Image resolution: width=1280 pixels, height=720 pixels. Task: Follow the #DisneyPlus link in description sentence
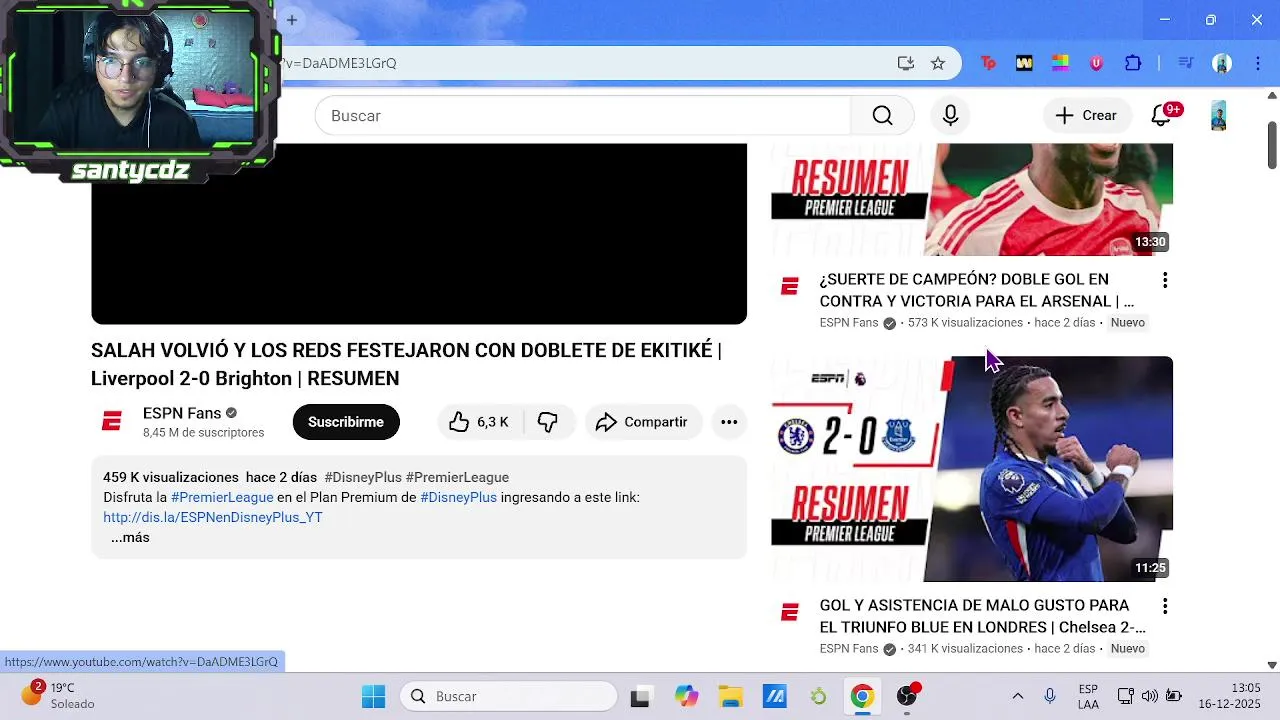click(458, 497)
